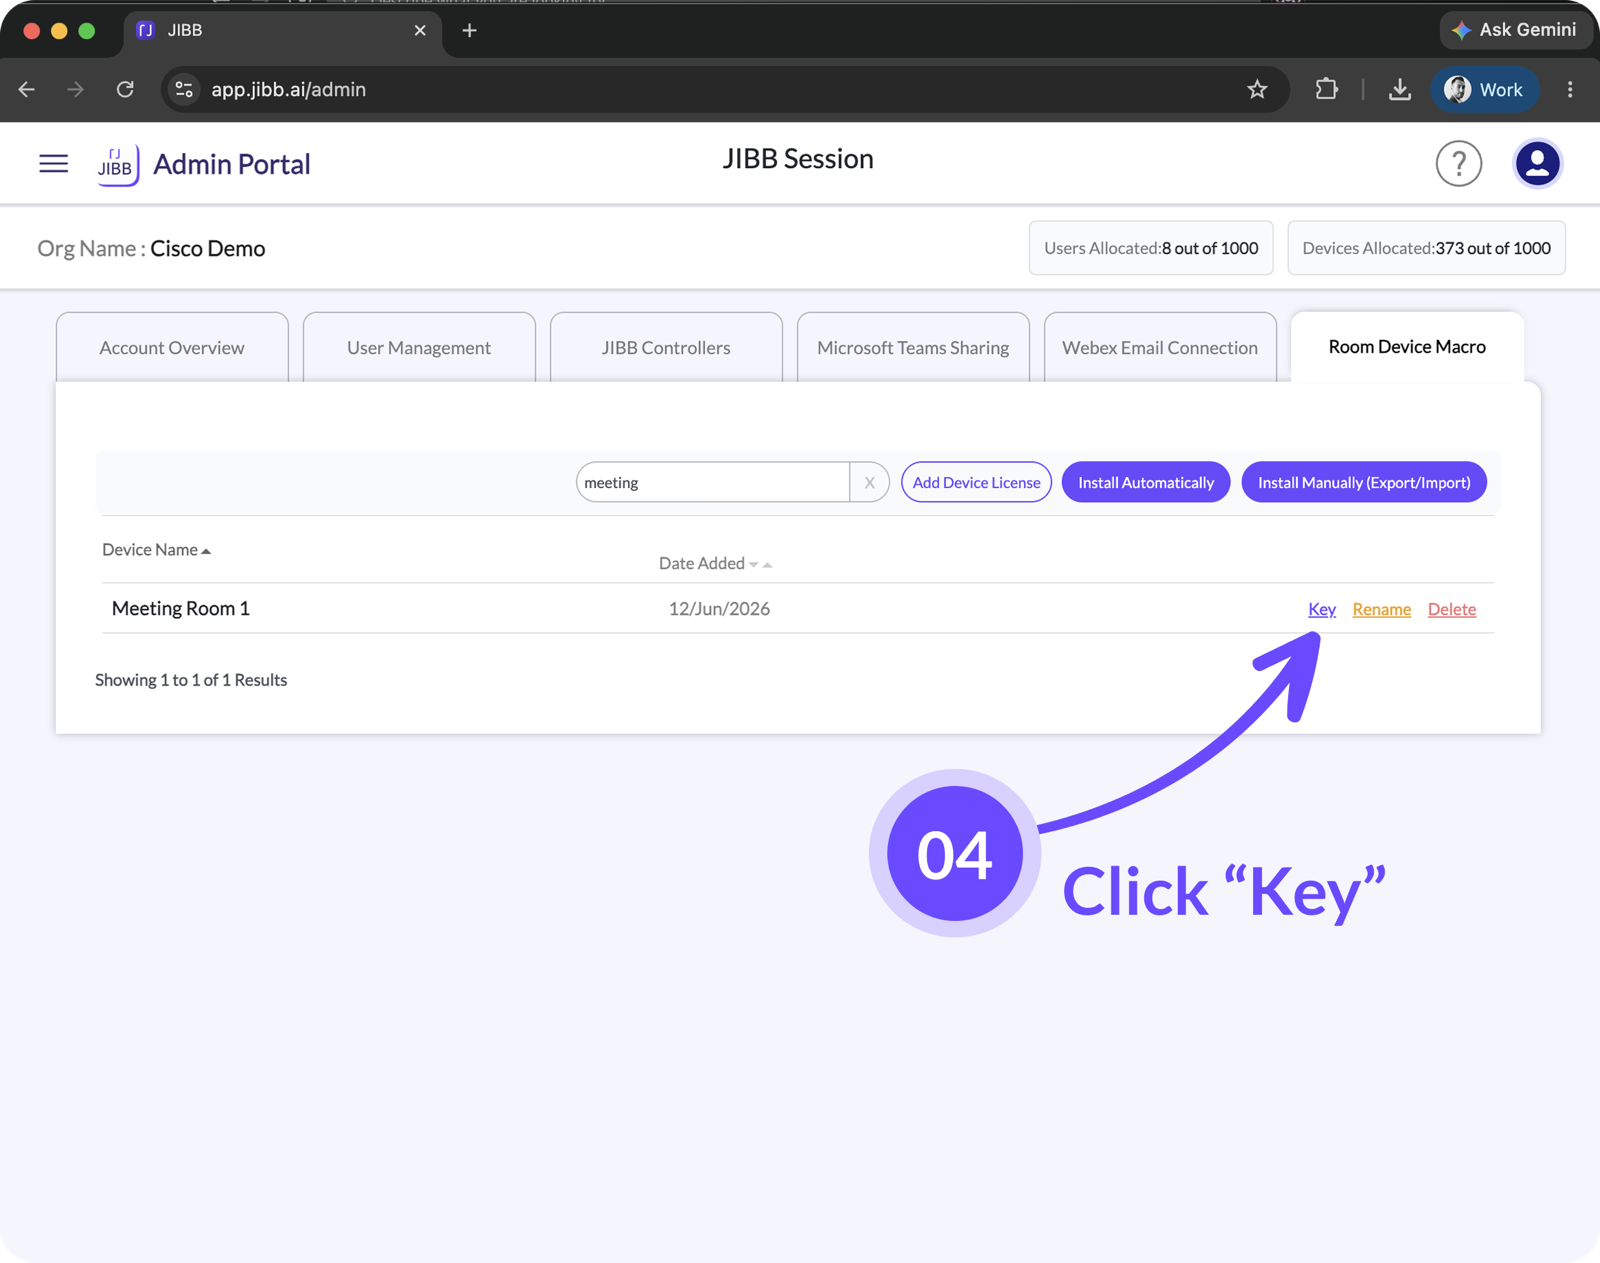This screenshot has height=1263, width=1600.
Task: Click the Admin Portal title text
Action: click(x=232, y=164)
